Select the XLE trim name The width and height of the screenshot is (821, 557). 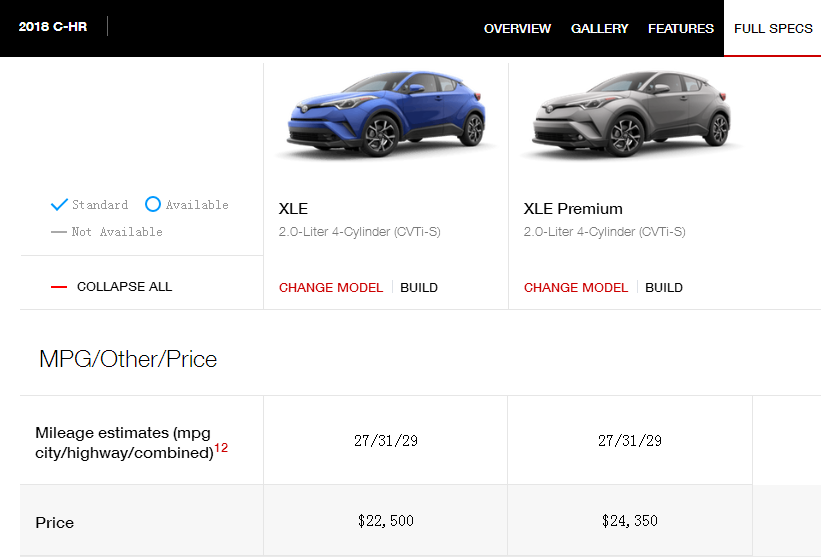pos(293,209)
